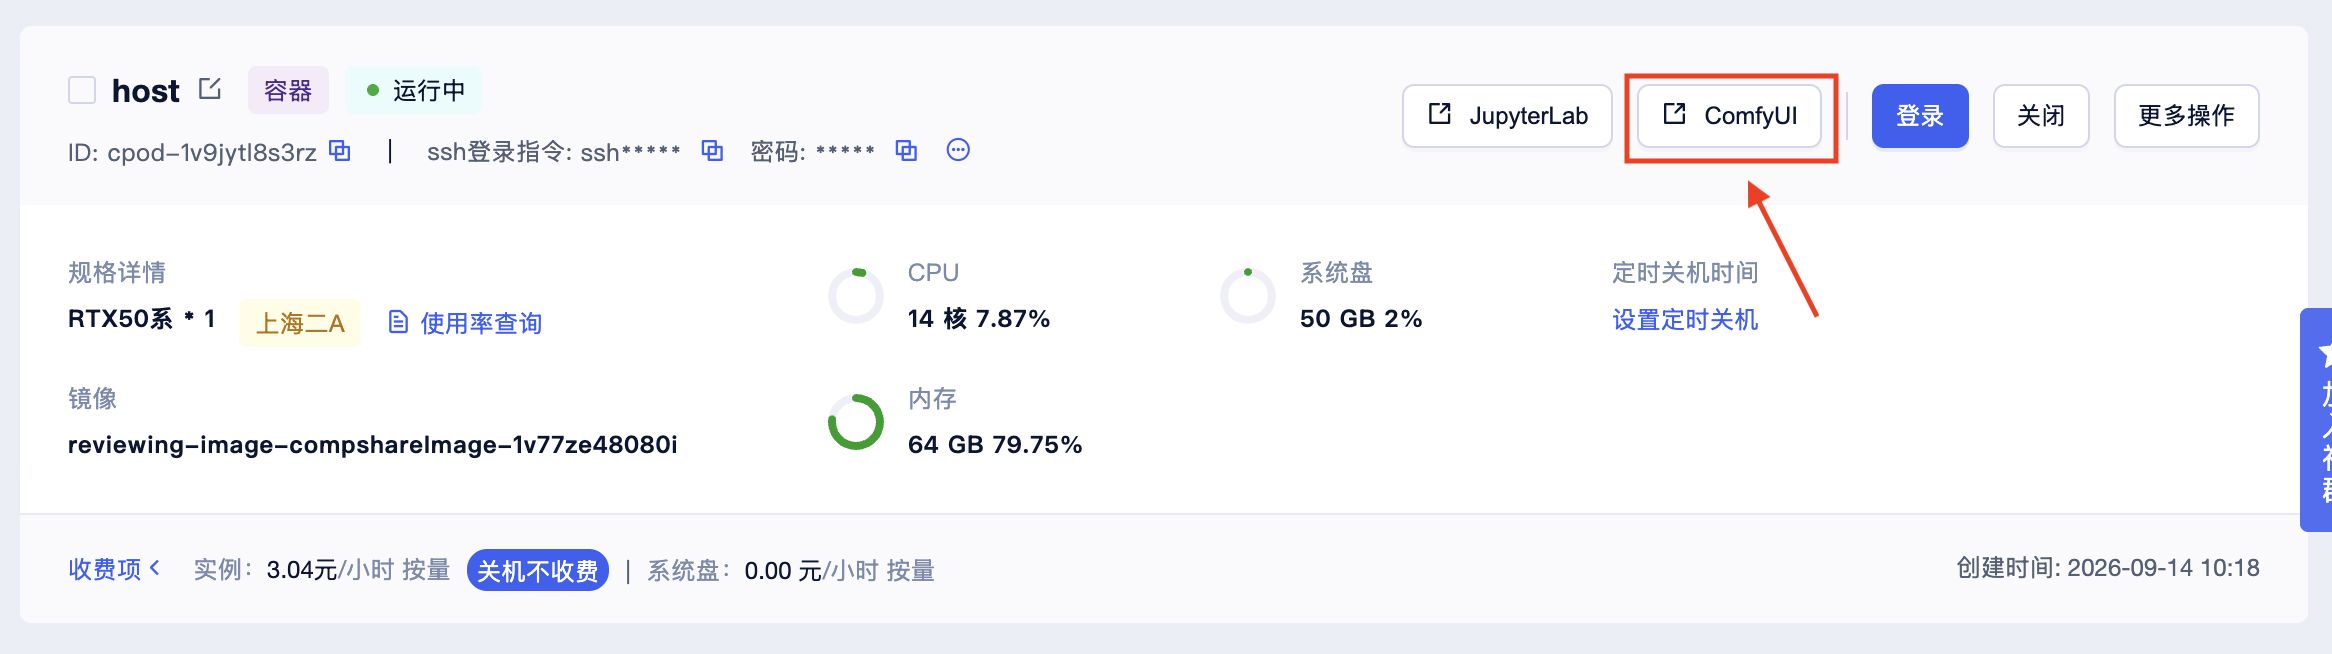Open the circled ellipsis more-info icon
Screen dimensions: 2332x654
click(x=958, y=150)
